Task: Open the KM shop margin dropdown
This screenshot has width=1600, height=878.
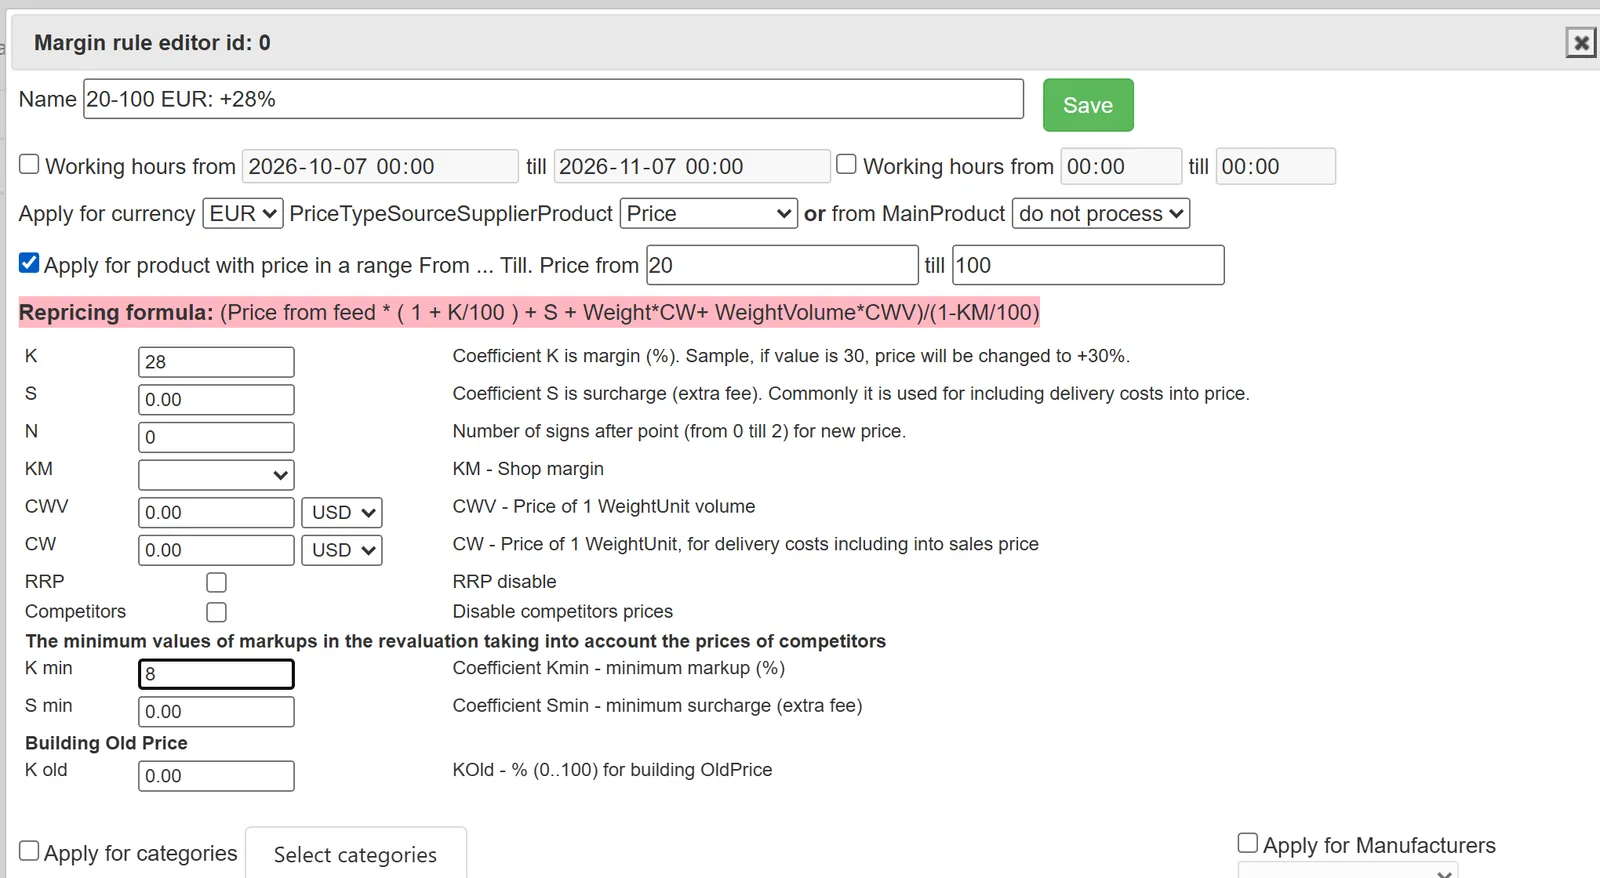Action: coord(216,475)
